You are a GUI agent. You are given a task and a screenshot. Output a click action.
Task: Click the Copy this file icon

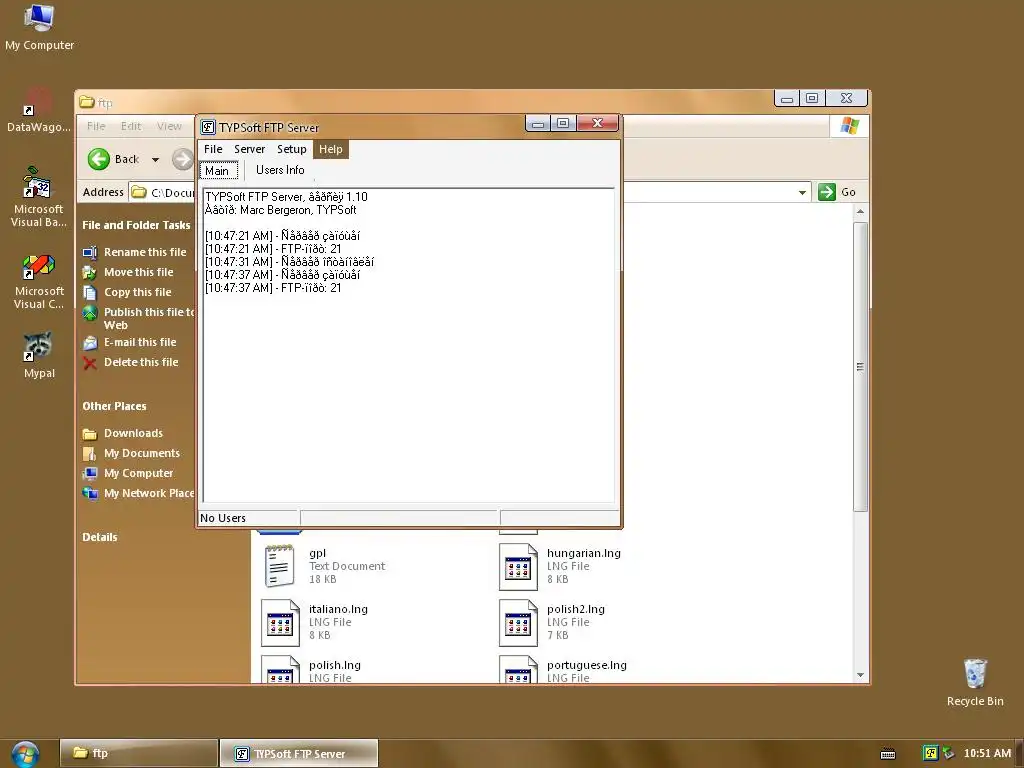point(90,293)
